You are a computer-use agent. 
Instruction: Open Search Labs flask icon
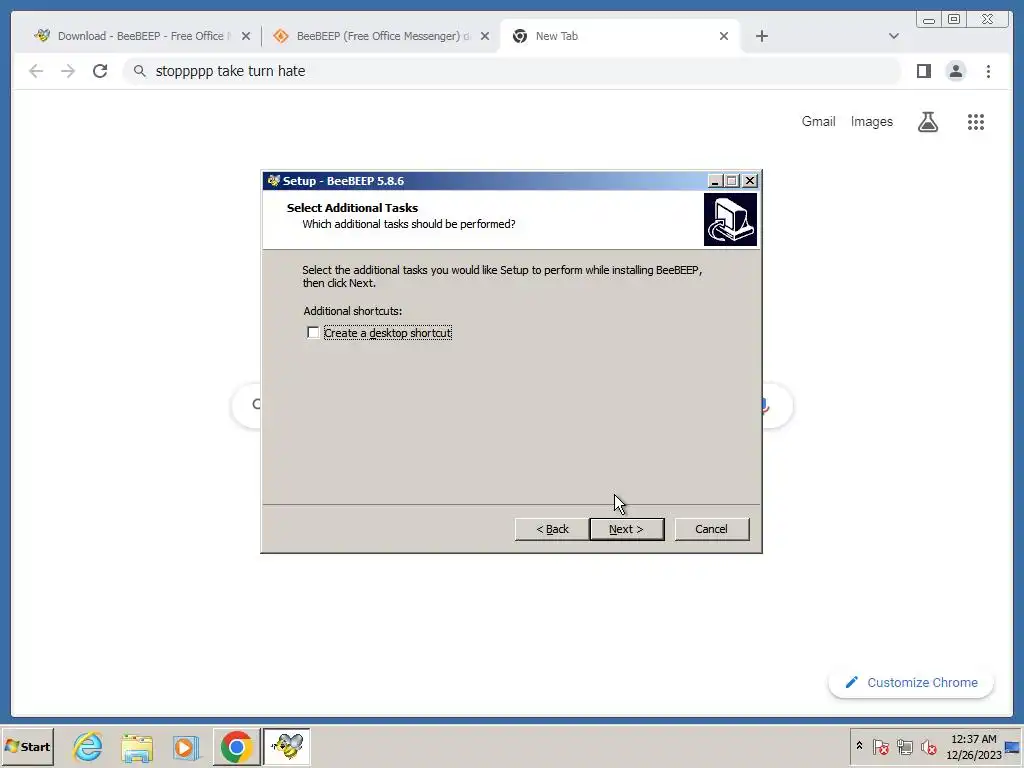click(928, 122)
